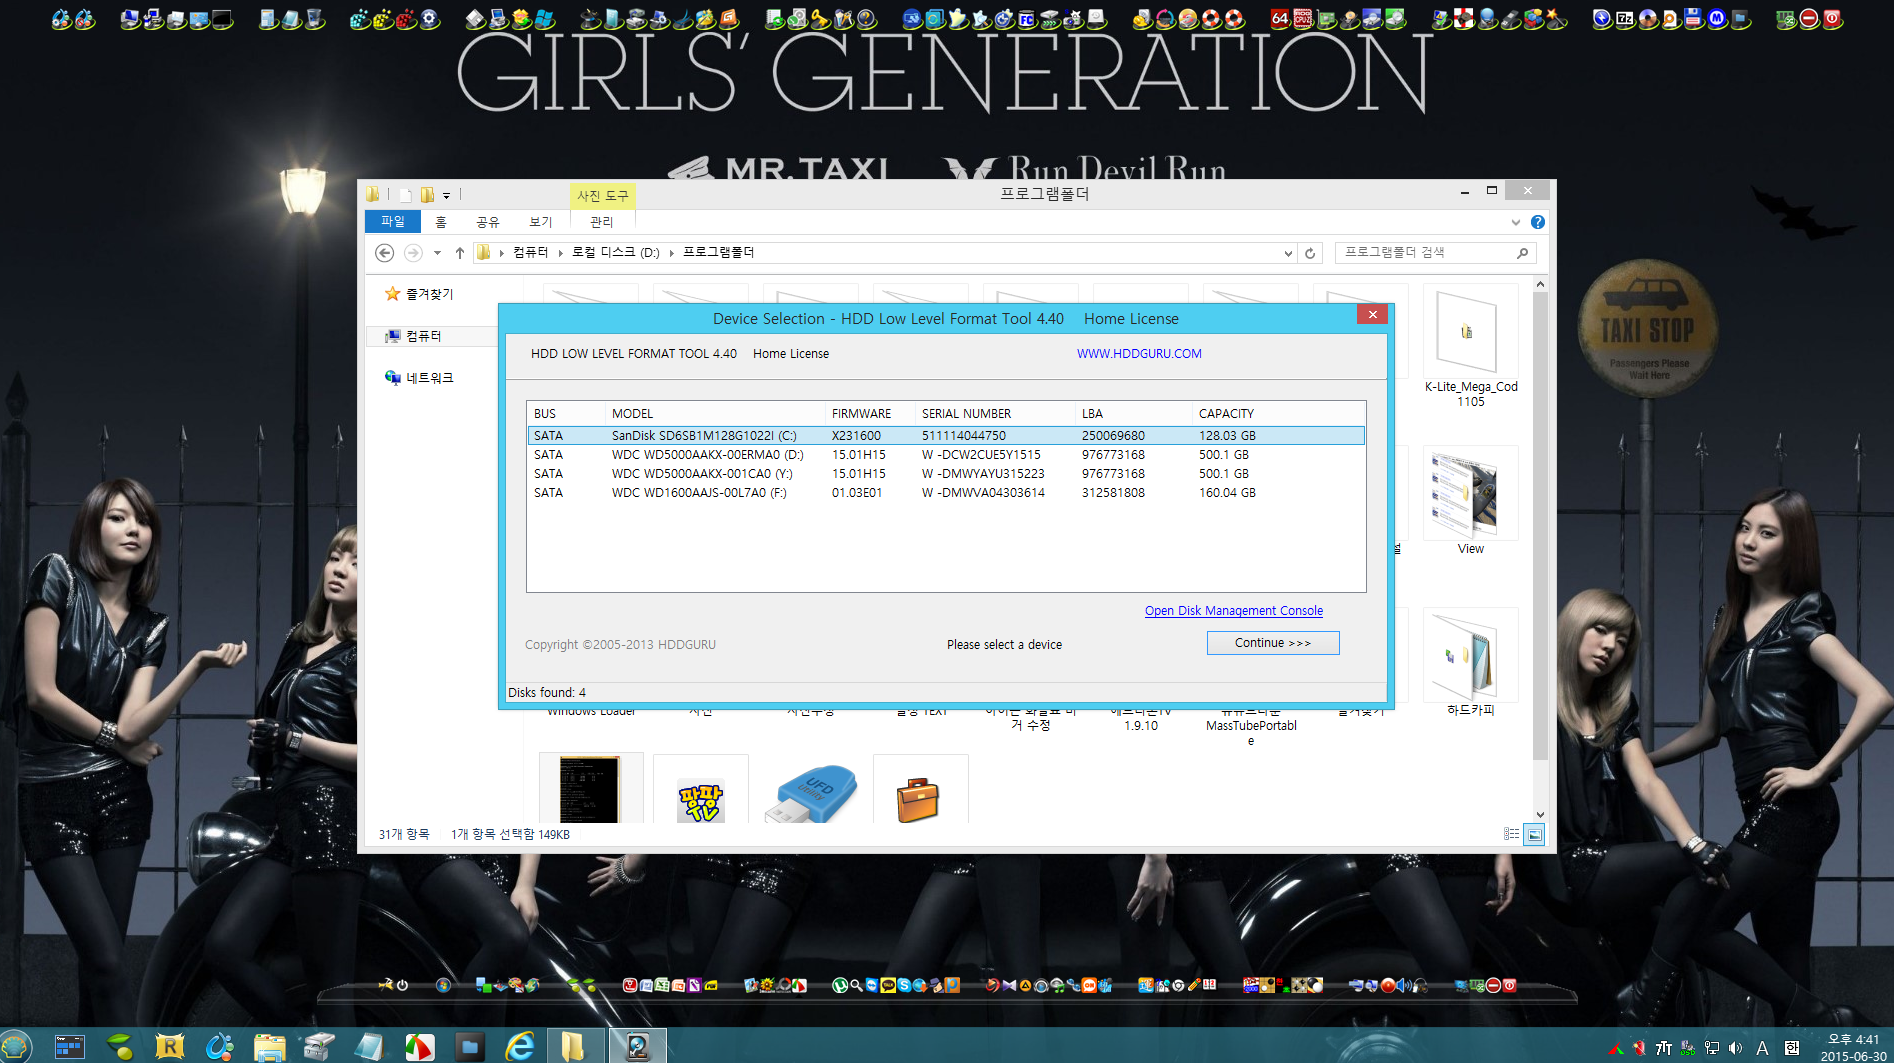Go back in Explorer navigation
Screen dimensions: 1894x1063
tap(384, 253)
